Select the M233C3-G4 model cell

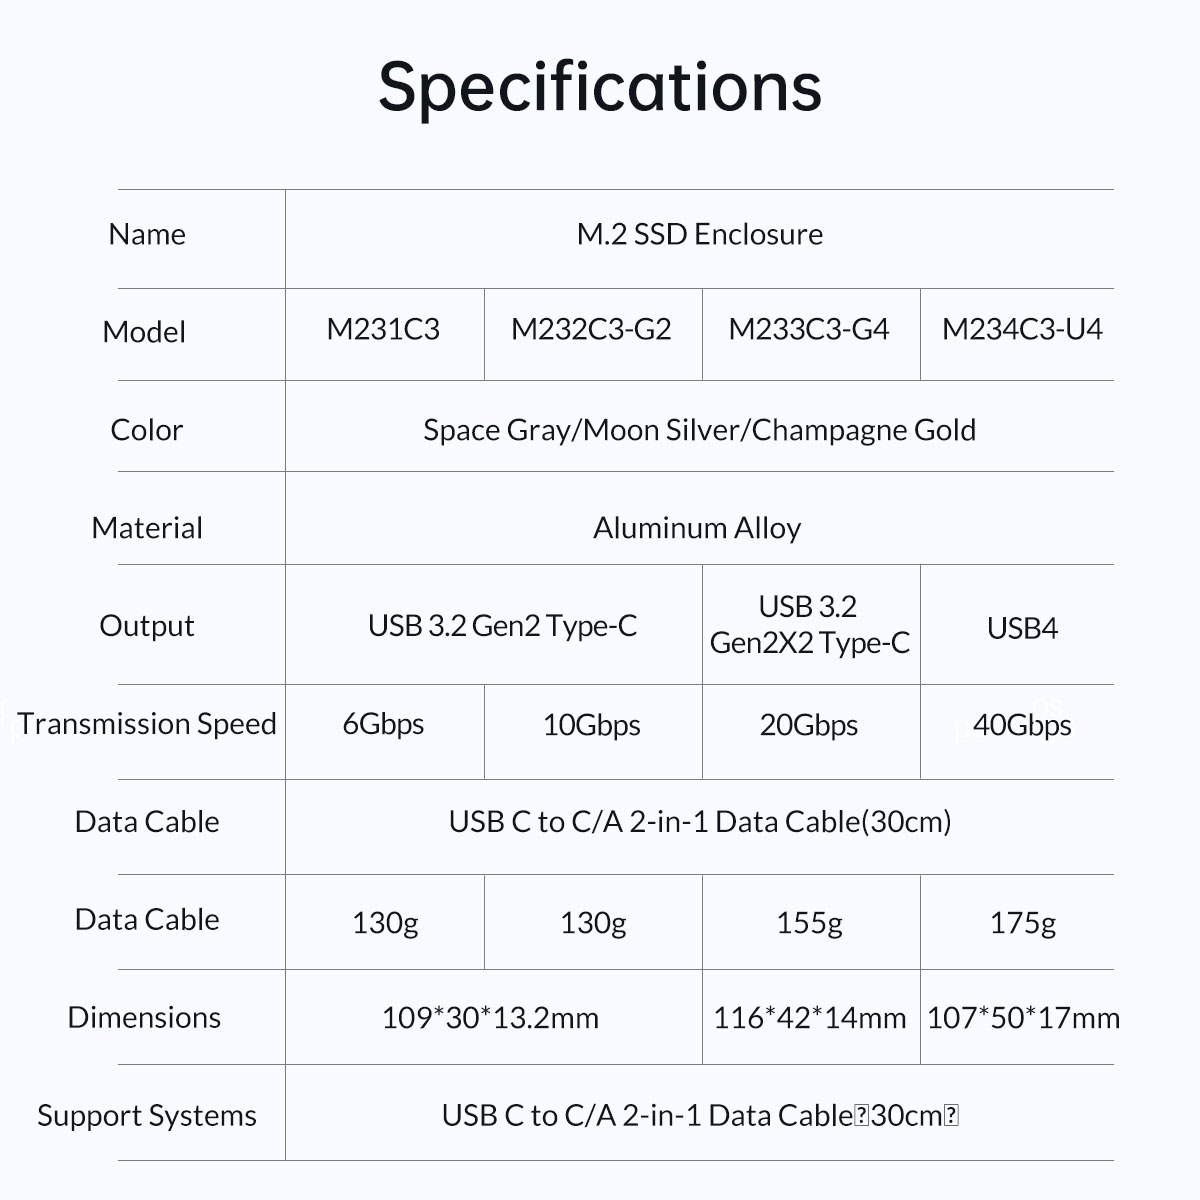(809, 330)
